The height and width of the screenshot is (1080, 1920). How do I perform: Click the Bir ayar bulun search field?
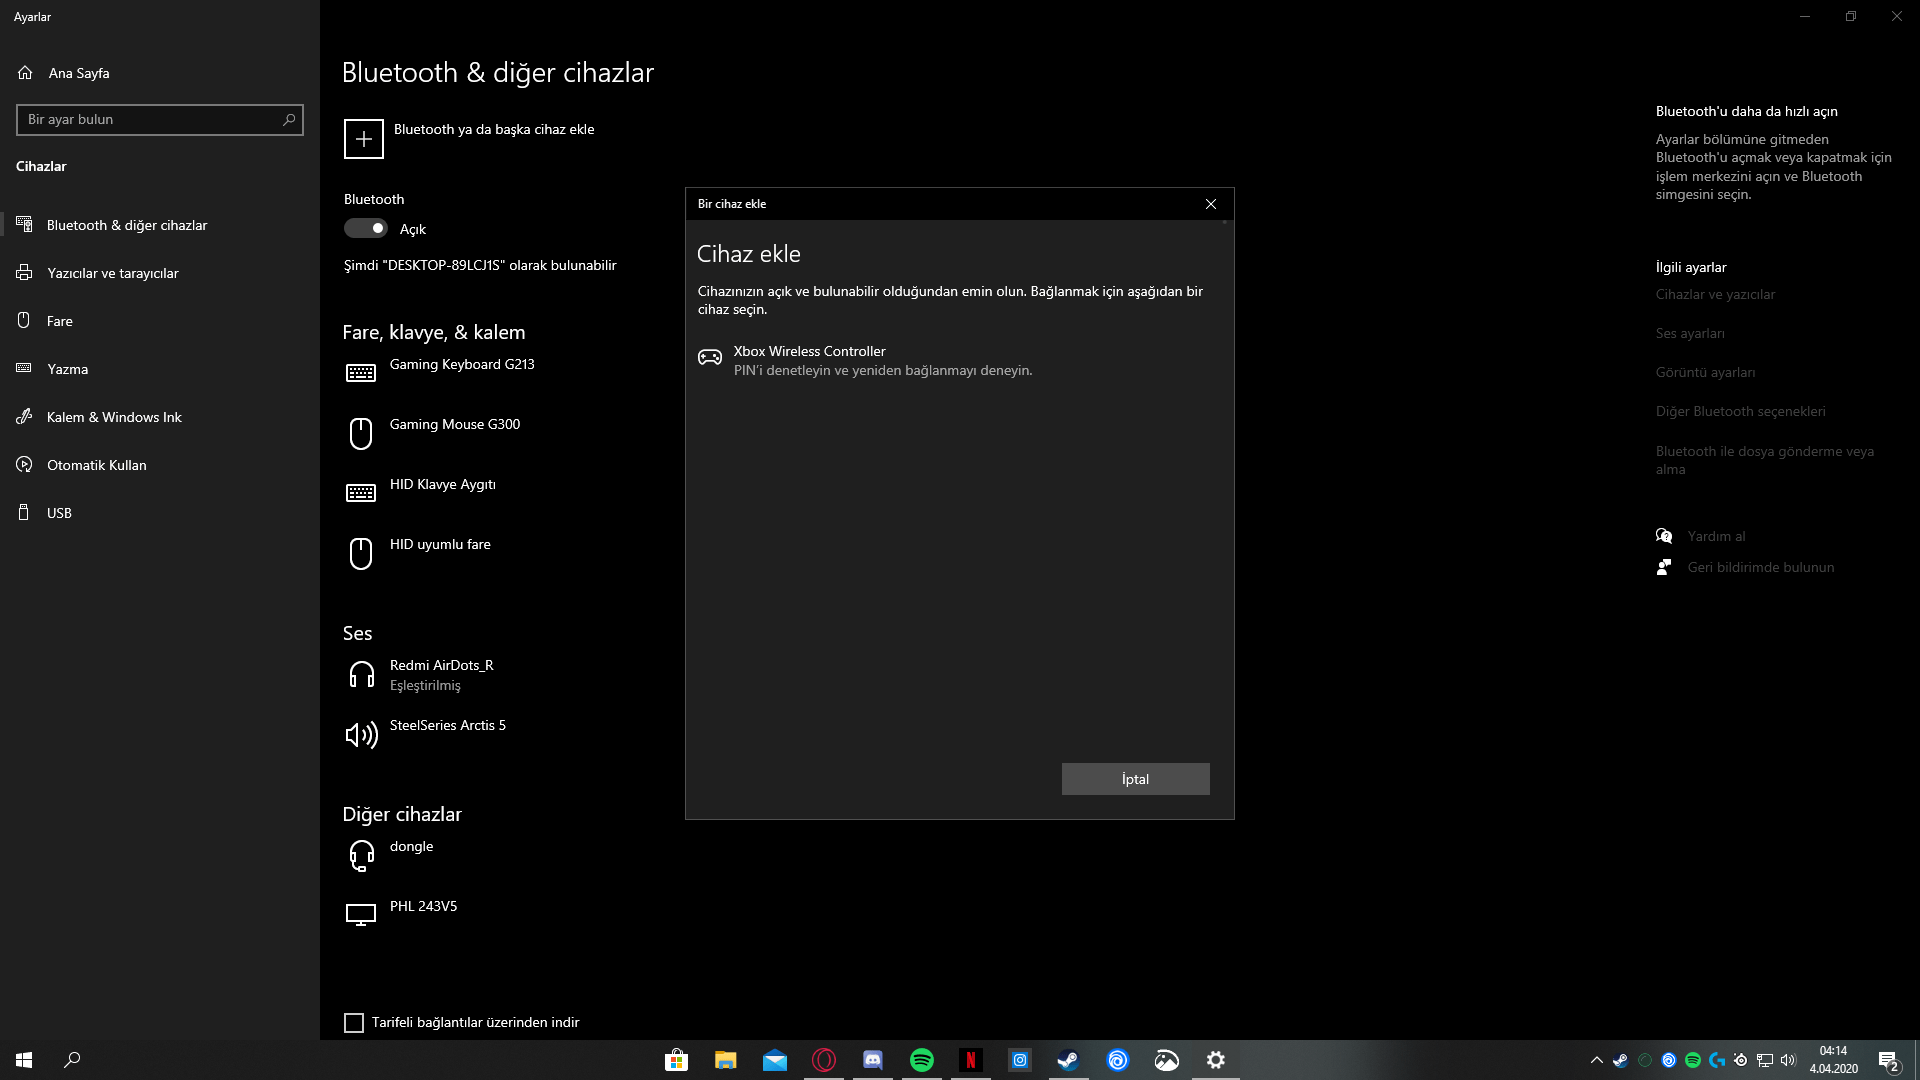[150, 119]
